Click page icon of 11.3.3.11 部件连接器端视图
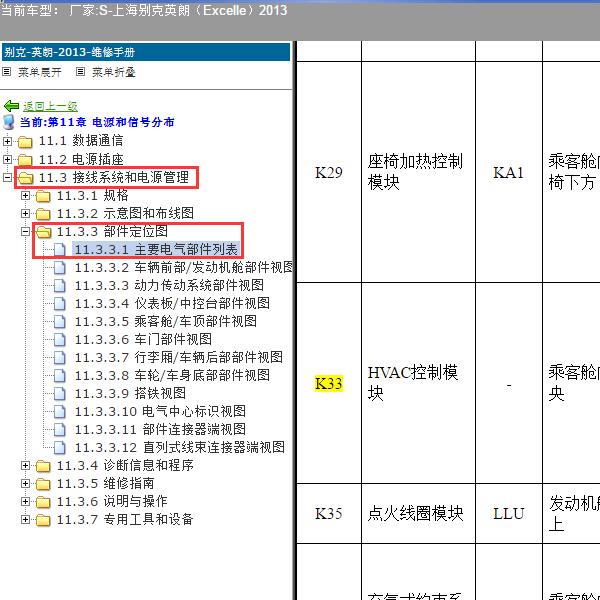This screenshot has height=600, width=600. 60,430
